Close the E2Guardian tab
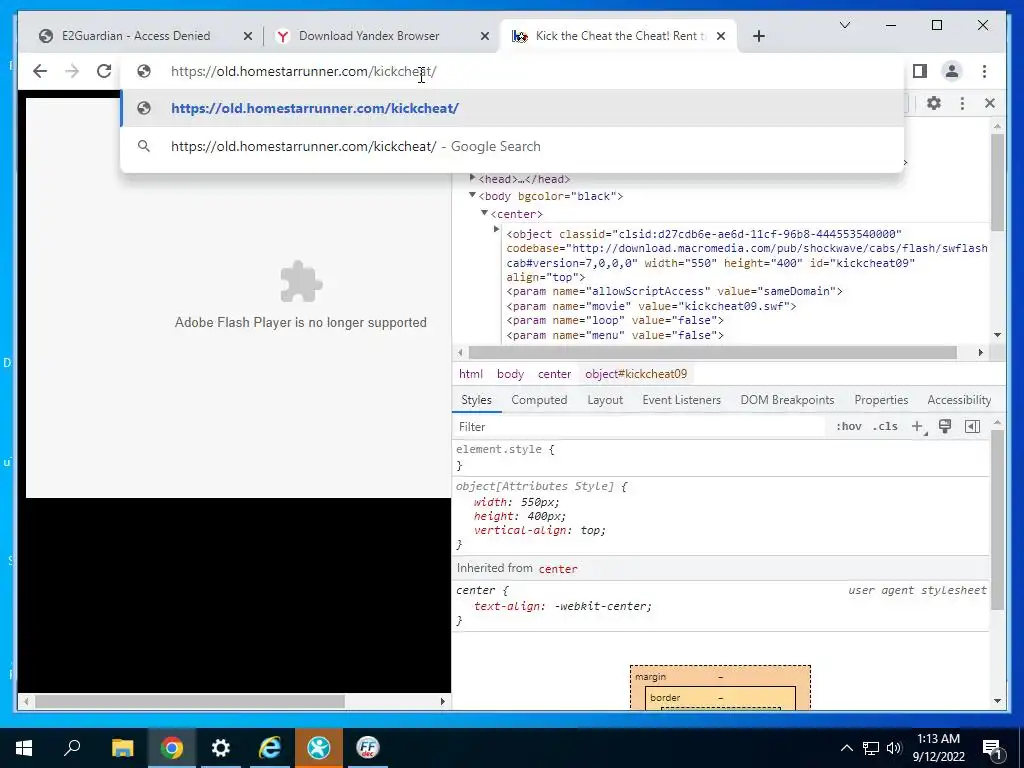Image resolution: width=1024 pixels, height=768 pixels. pyautogui.click(x=248, y=36)
